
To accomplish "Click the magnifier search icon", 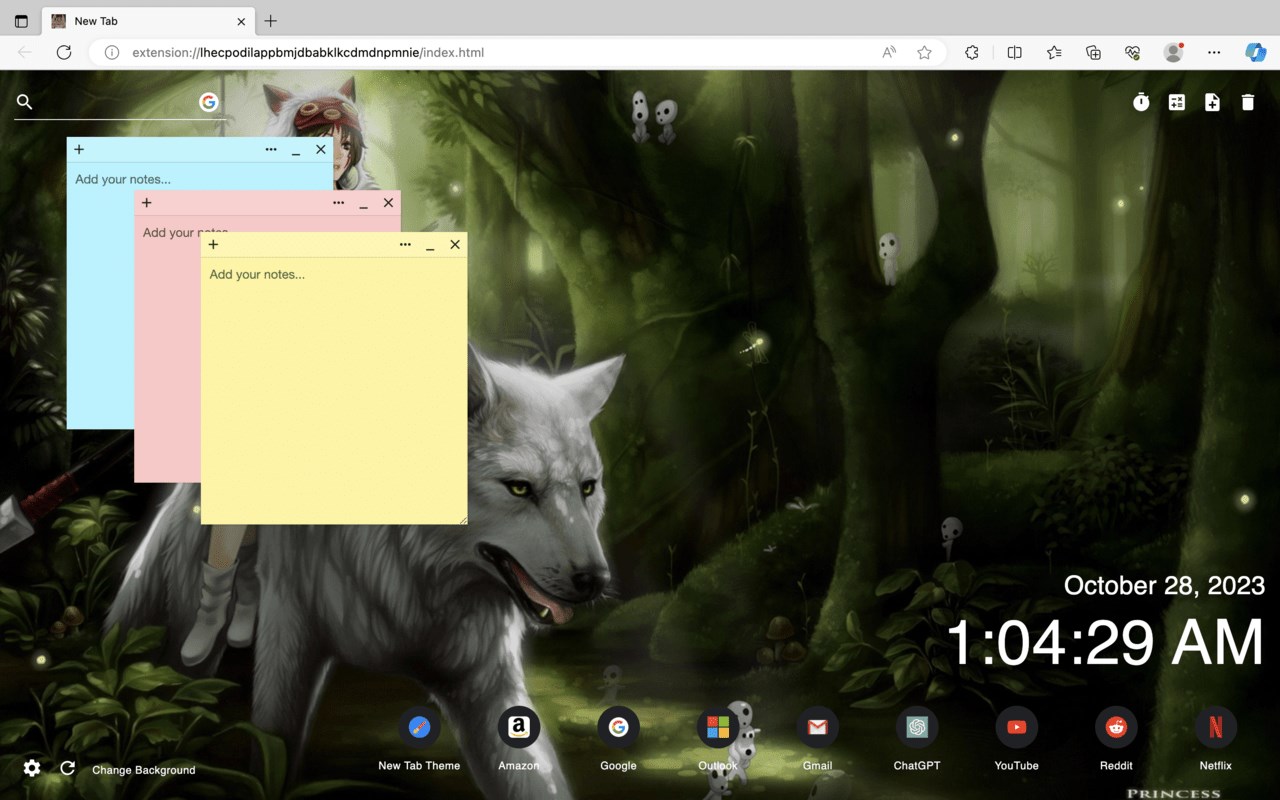I will tap(25, 102).
